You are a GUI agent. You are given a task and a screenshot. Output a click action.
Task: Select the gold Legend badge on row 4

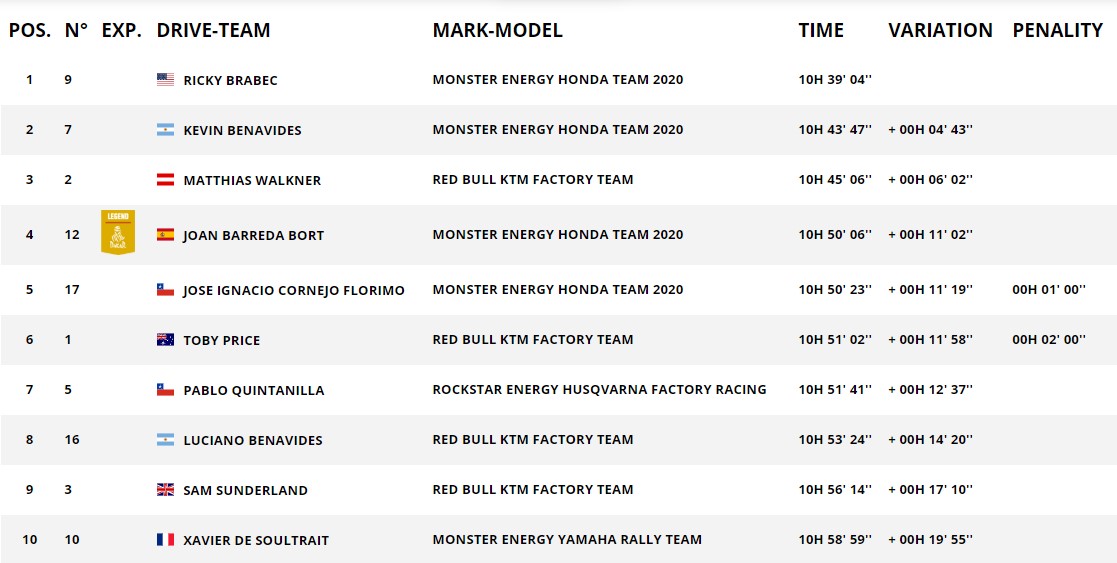click(118, 232)
